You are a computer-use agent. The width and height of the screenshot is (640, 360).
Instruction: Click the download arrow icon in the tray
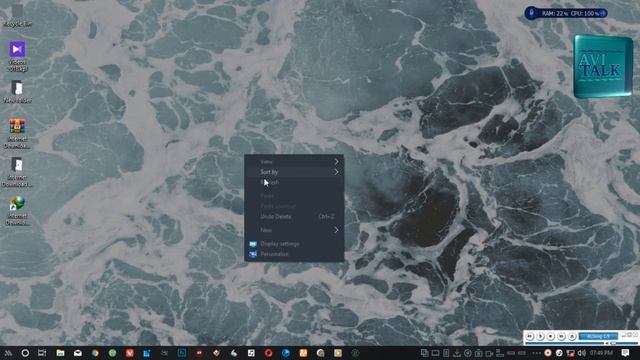coord(457,353)
